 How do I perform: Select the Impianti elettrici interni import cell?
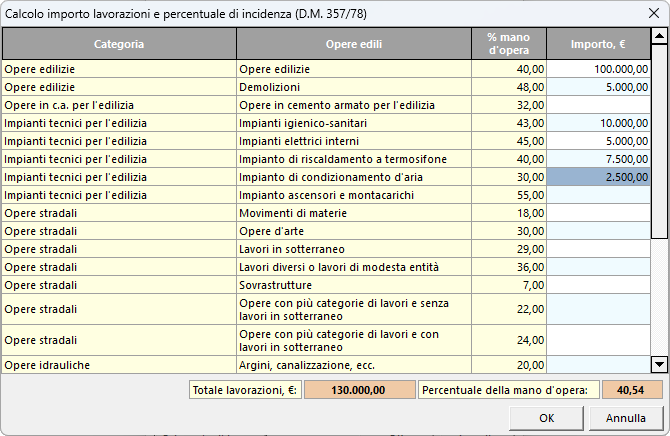click(x=598, y=141)
